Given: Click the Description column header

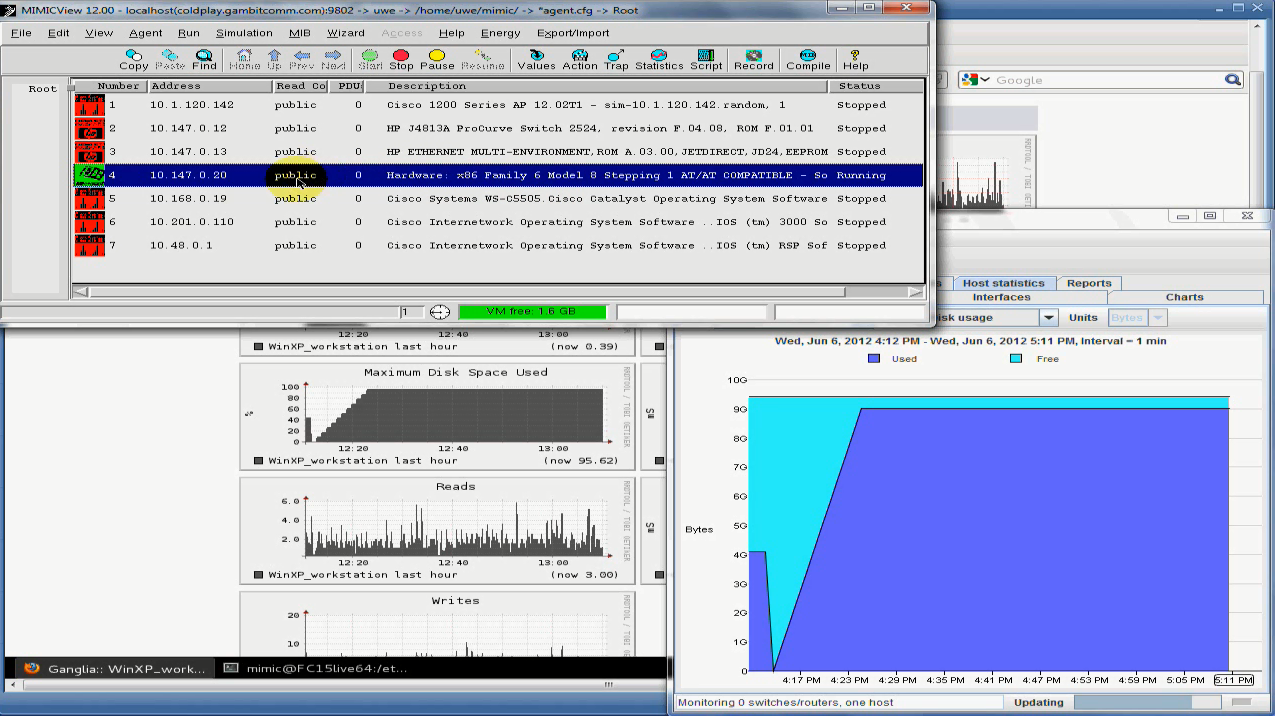Looking at the screenshot, I should pyautogui.click(x=598, y=86).
